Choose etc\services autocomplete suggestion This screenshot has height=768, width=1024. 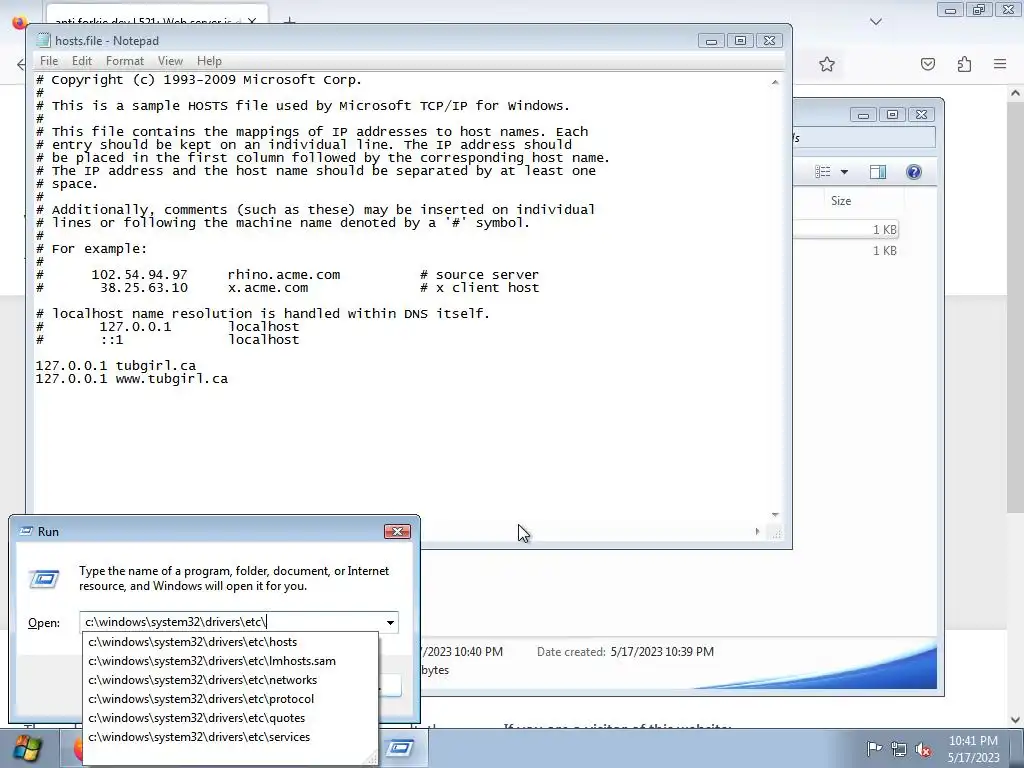(231, 737)
